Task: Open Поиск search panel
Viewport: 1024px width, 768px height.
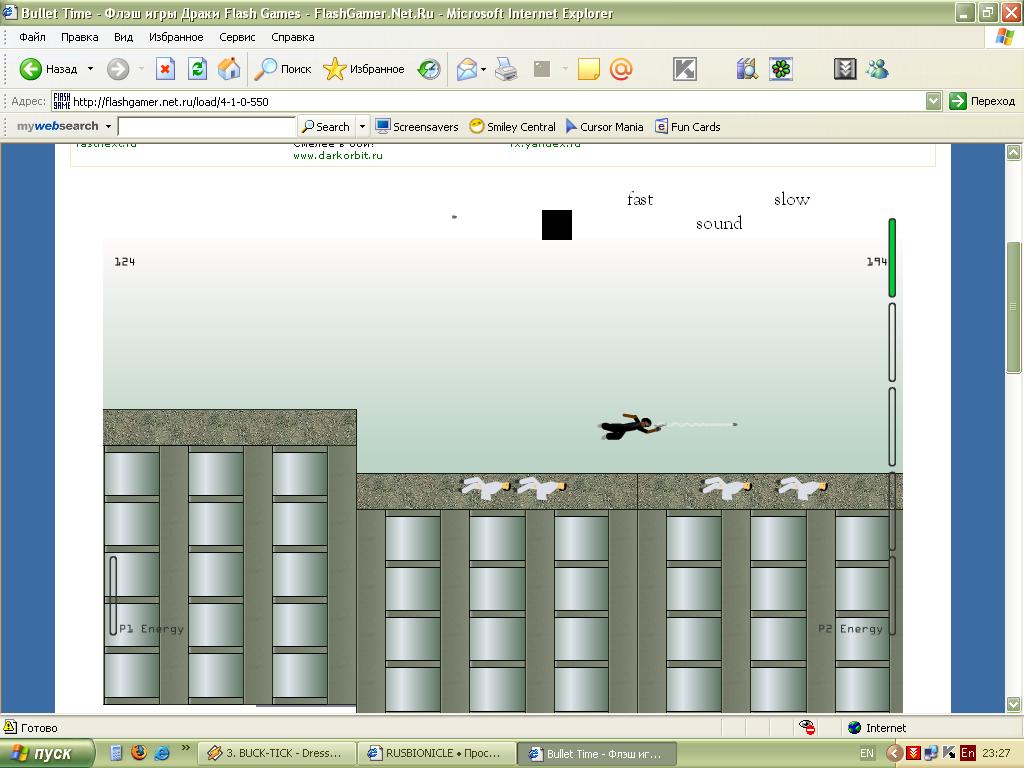Action: click(283, 69)
